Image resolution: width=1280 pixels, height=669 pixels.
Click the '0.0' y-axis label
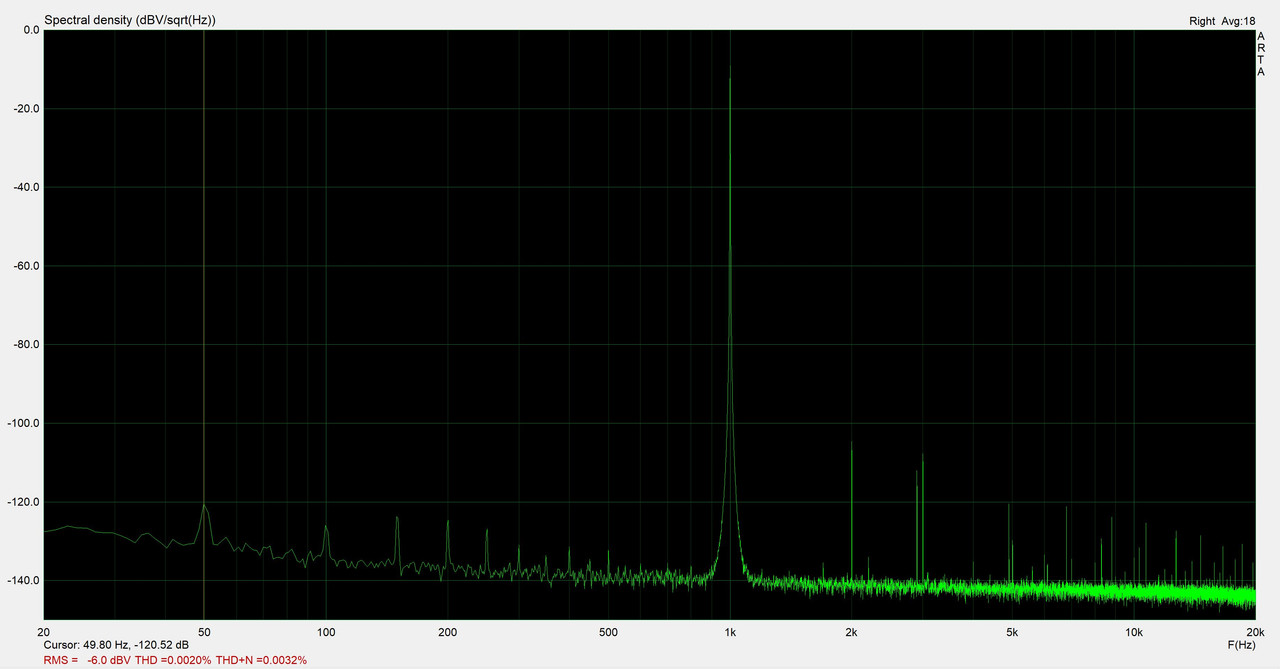coord(30,30)
